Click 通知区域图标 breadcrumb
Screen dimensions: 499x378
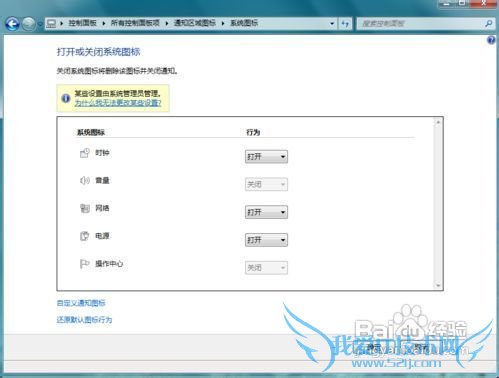195,23
